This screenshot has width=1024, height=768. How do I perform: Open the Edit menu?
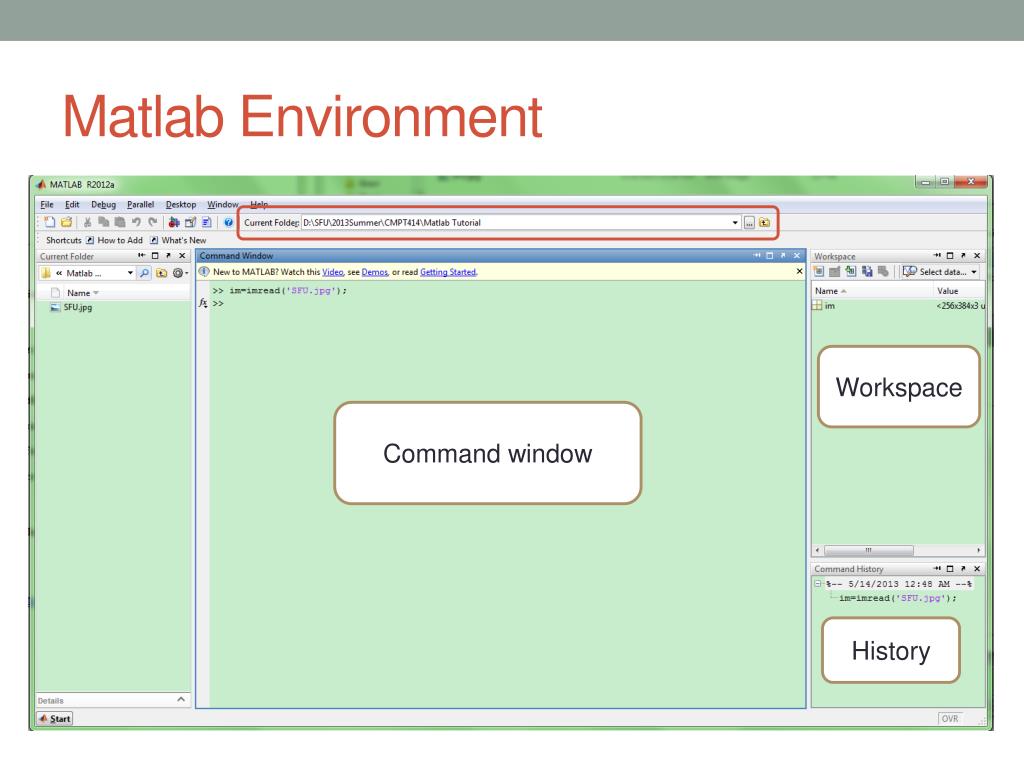coord(72,204)
